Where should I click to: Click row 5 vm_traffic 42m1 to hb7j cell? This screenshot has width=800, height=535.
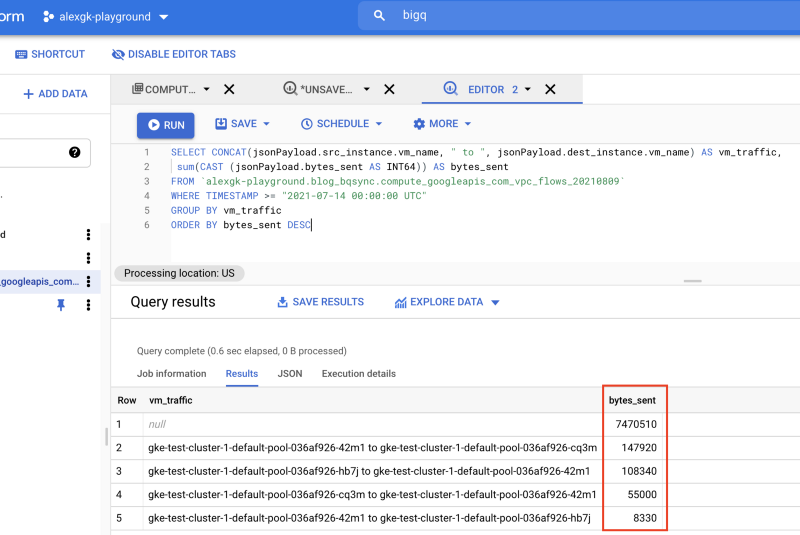(369, 518)
